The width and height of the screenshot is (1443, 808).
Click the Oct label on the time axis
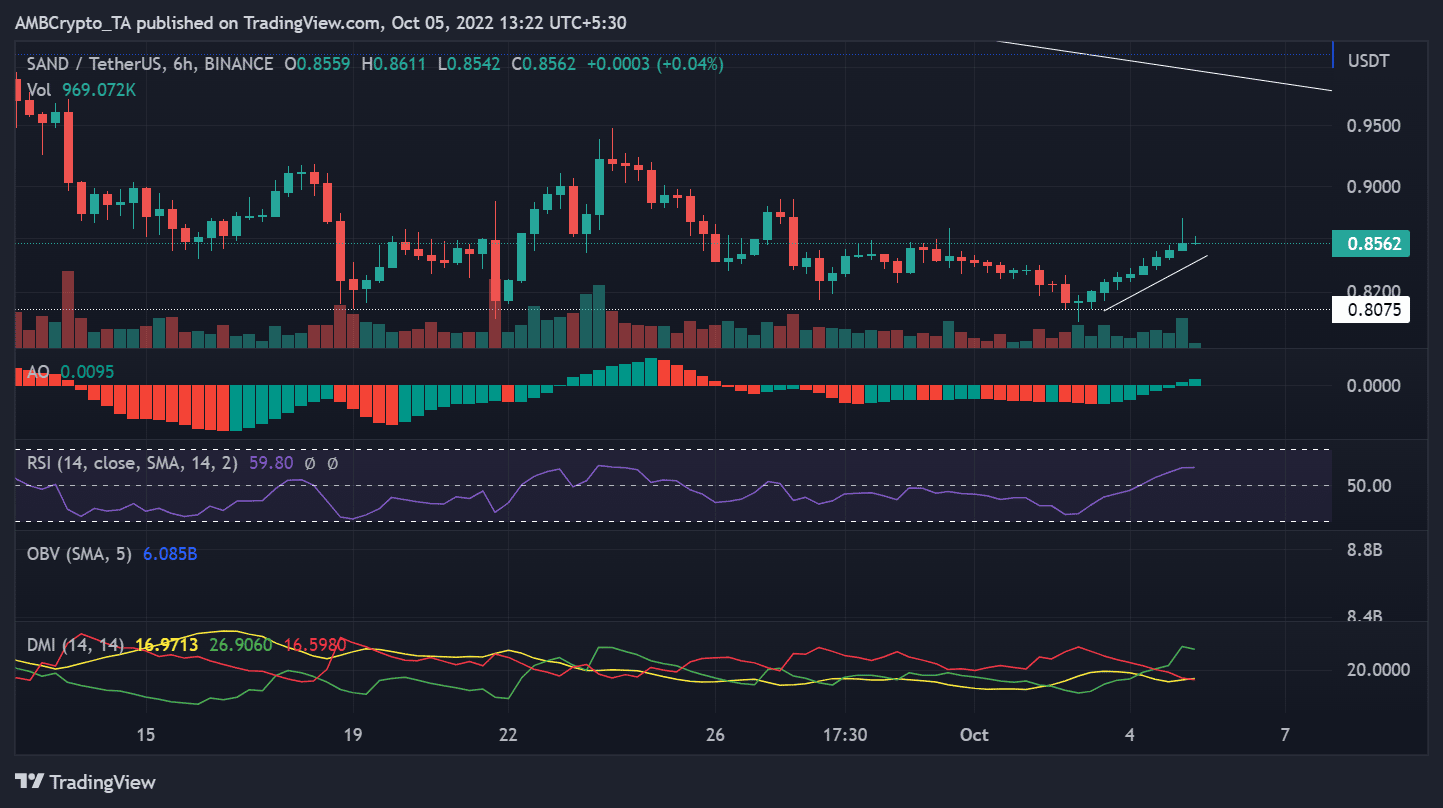973,734
